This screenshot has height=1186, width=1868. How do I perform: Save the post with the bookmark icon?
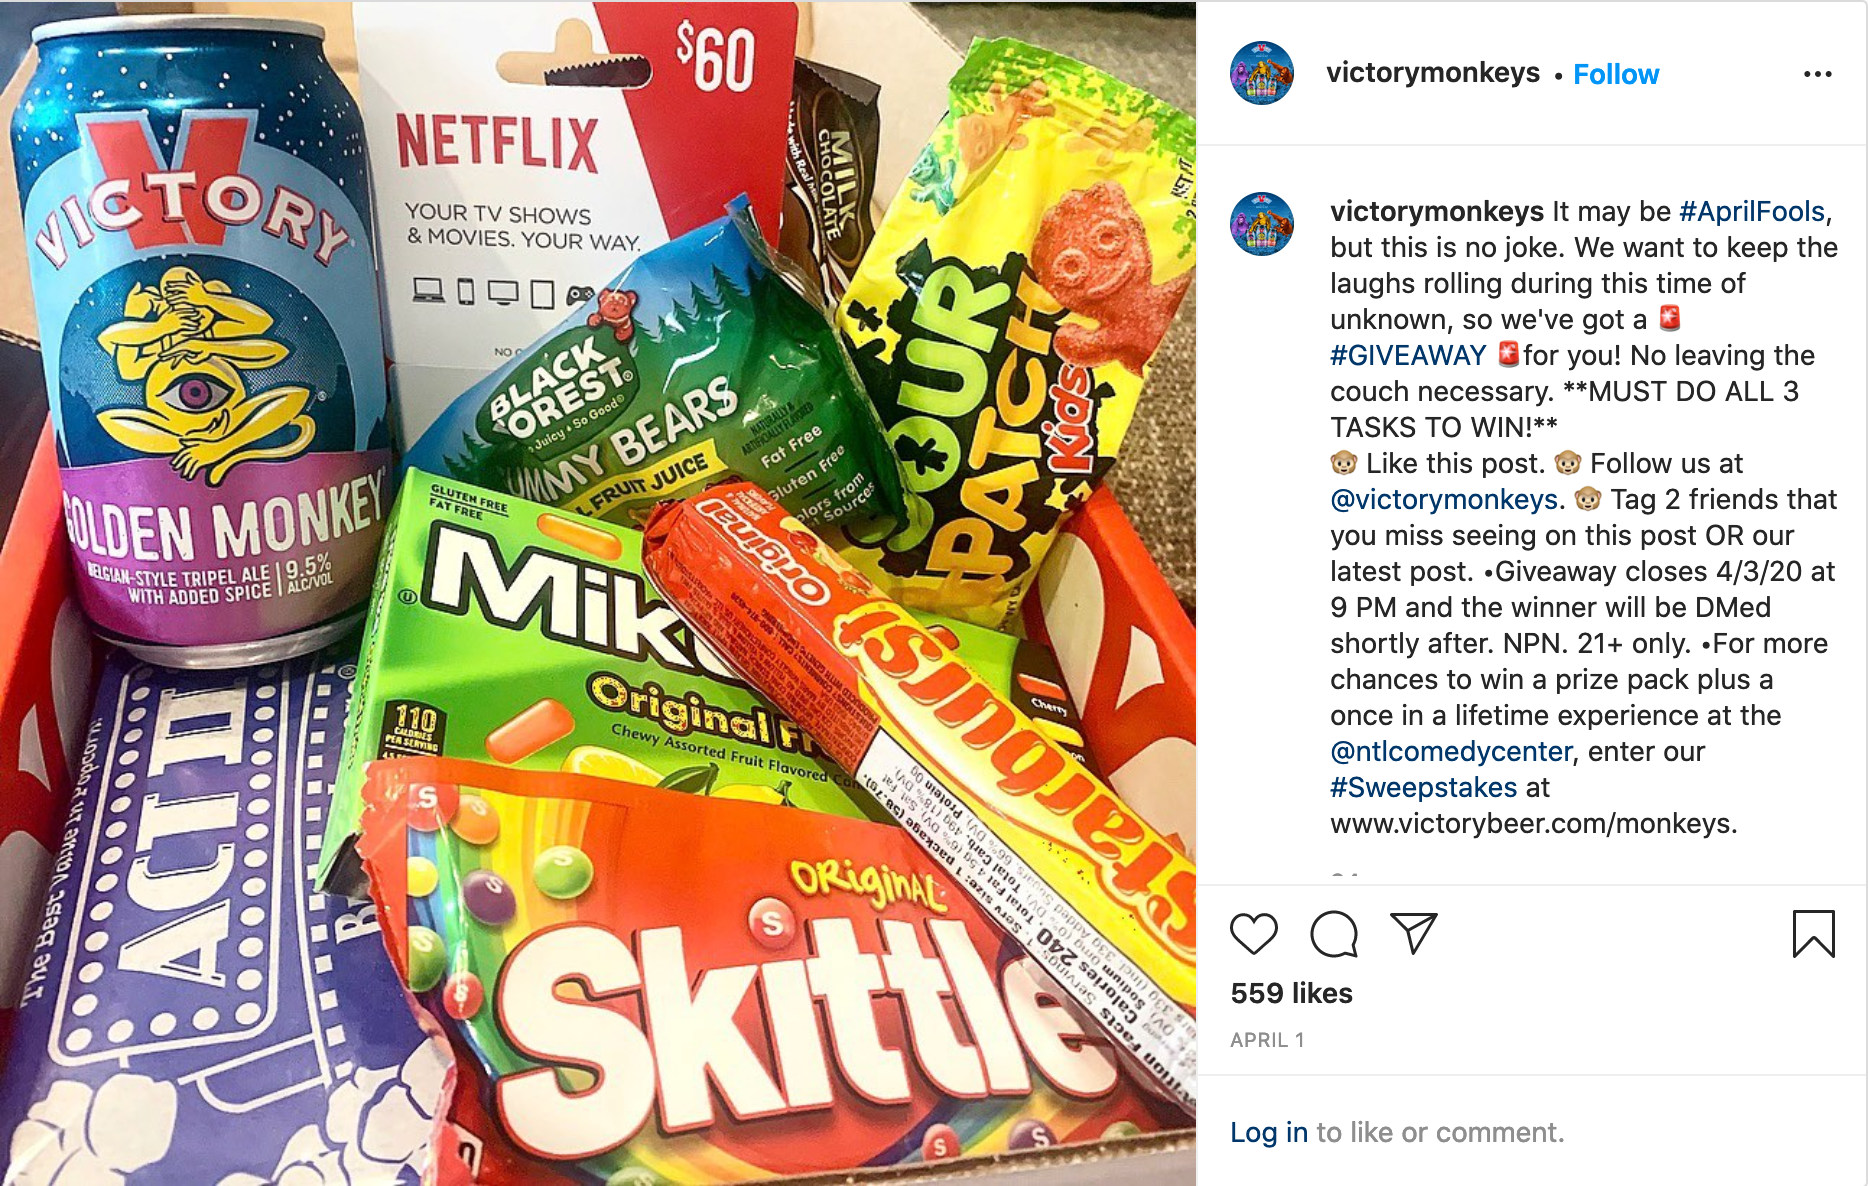[1813, 934]
